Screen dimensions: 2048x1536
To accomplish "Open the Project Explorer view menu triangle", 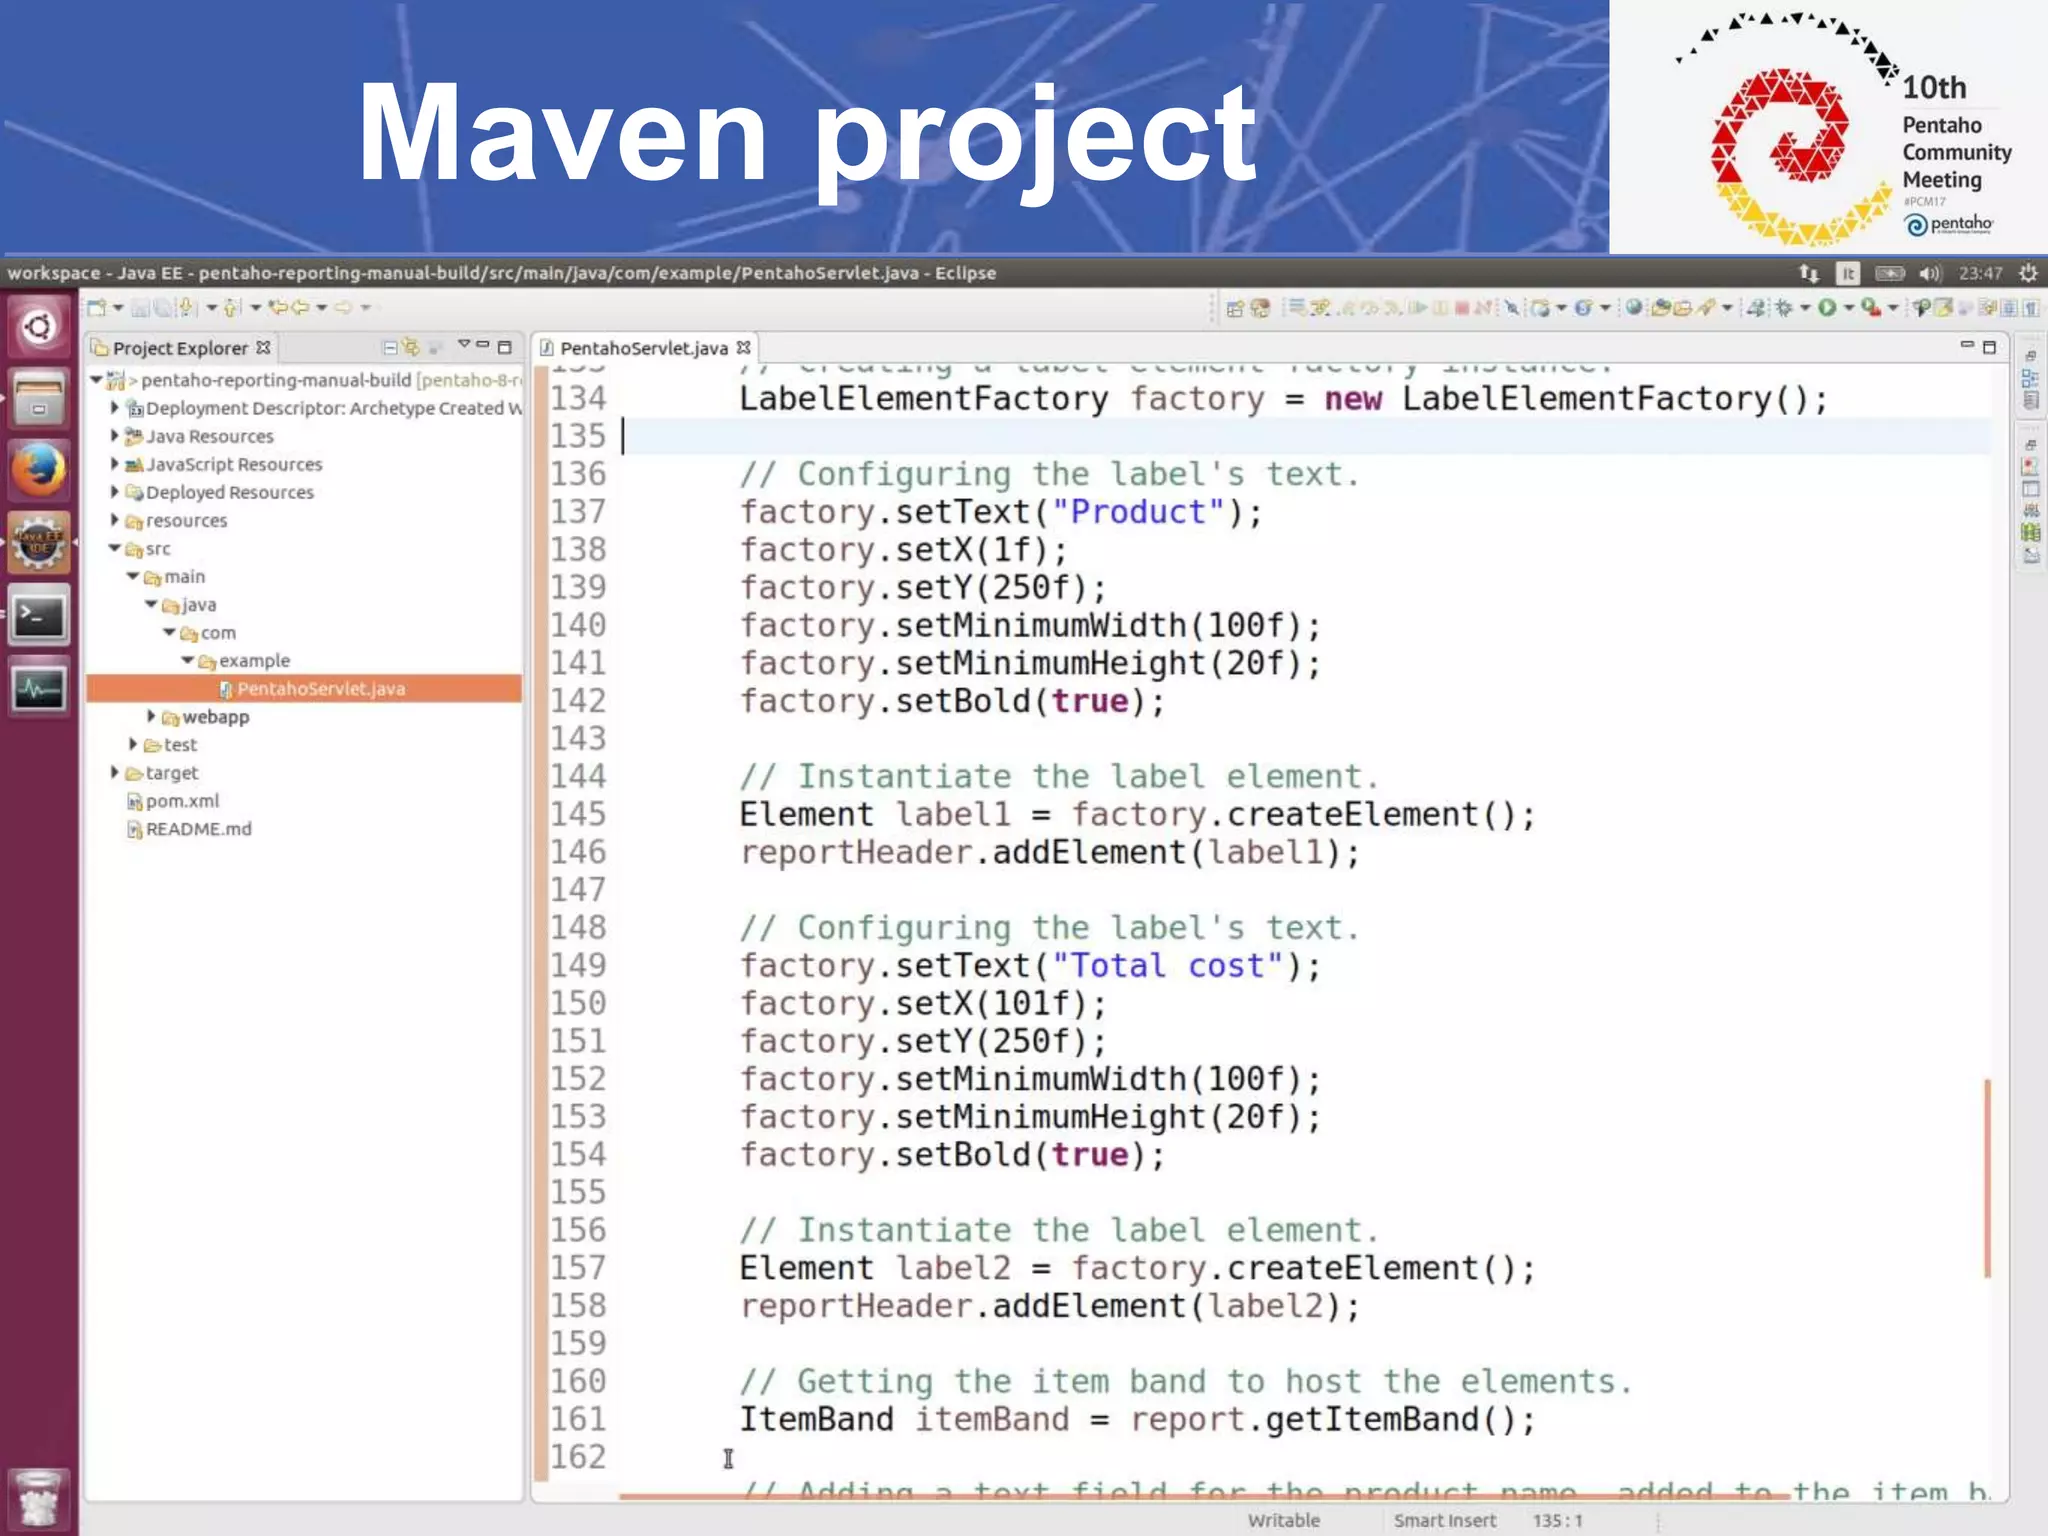I will pyautogui.click(x=464, y=343).
